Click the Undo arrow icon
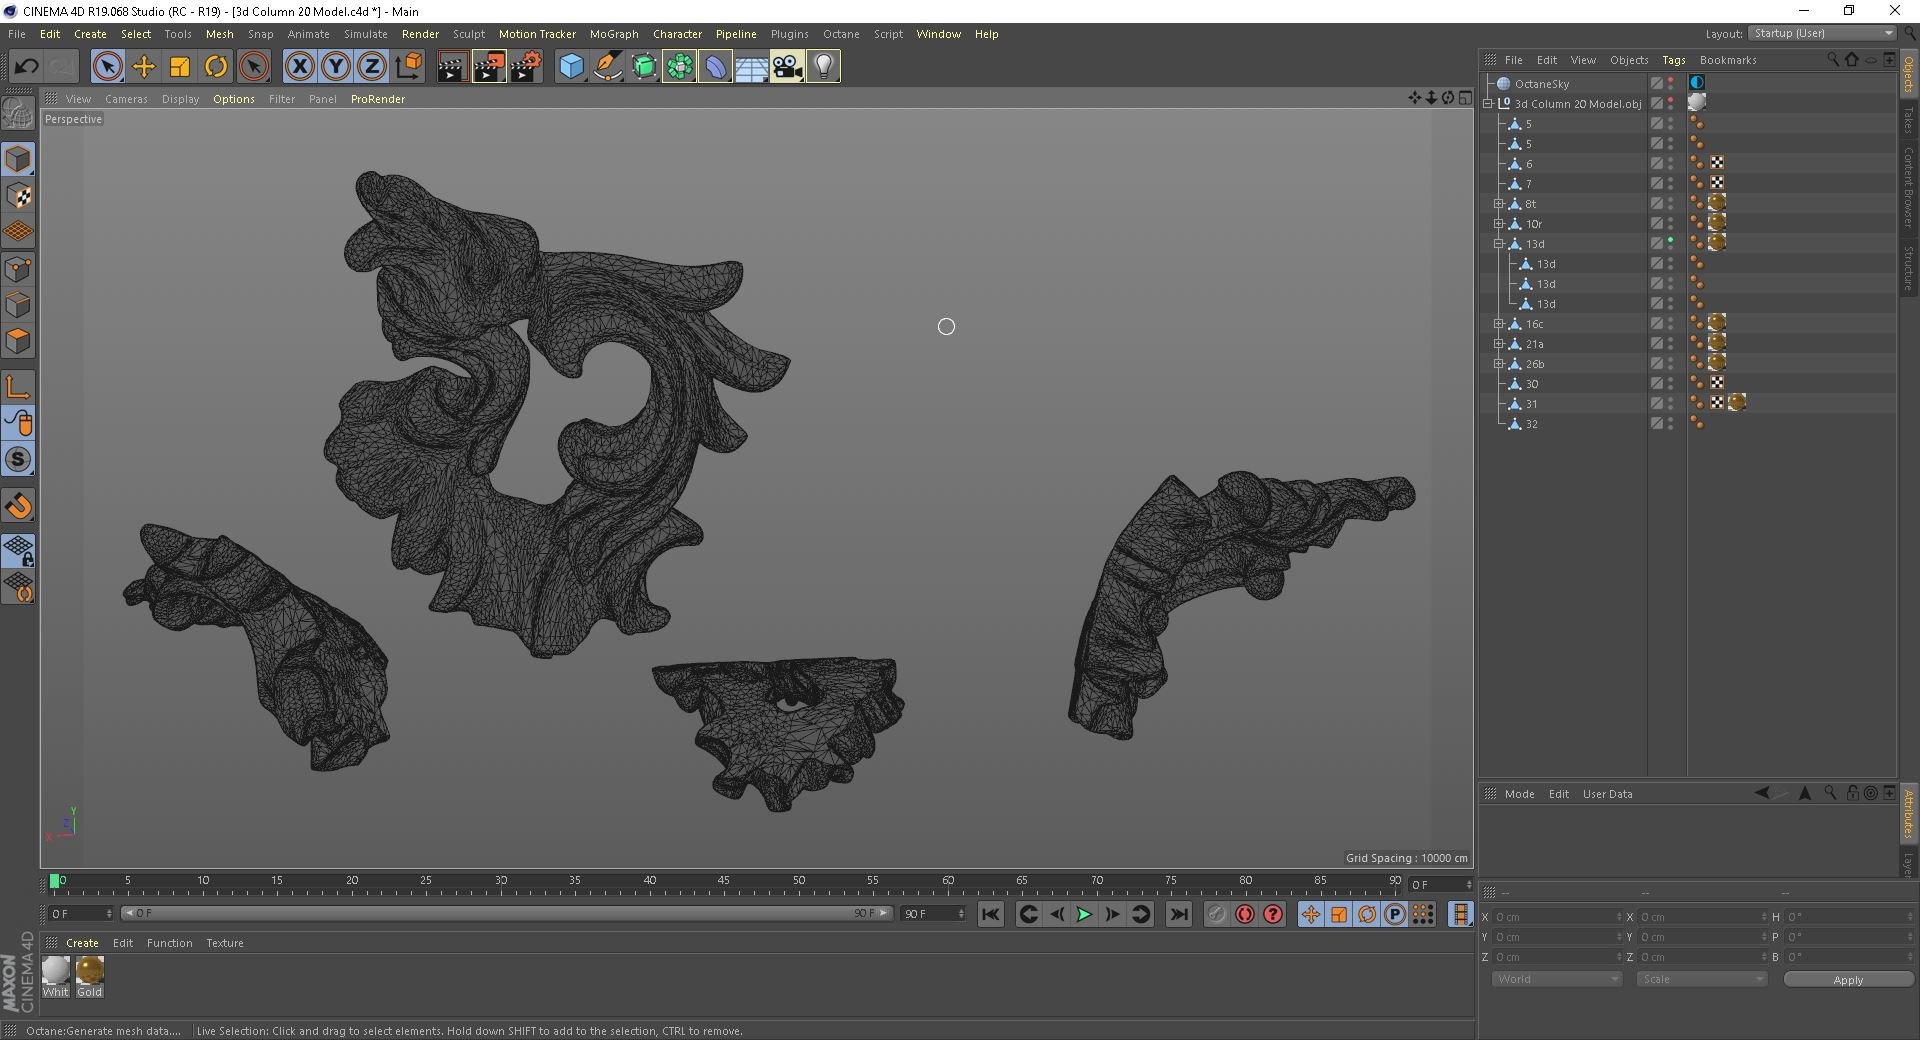1920x1040 pixels. [x=26, y=67]
